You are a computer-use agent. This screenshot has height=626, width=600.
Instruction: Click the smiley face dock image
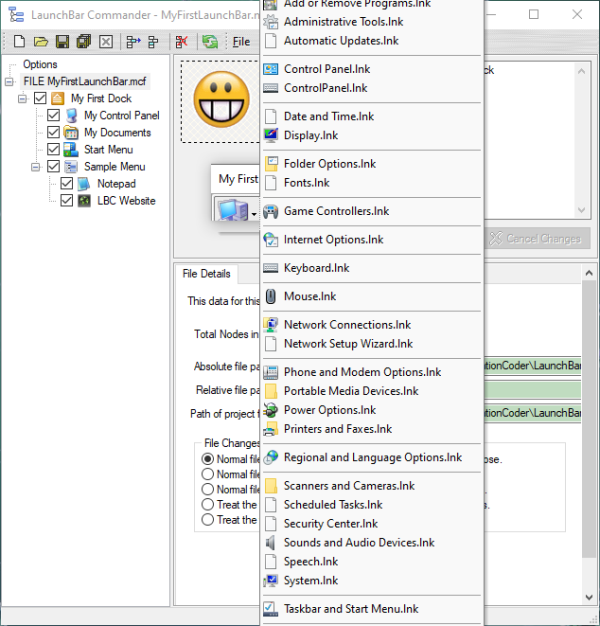click(221, 99)
